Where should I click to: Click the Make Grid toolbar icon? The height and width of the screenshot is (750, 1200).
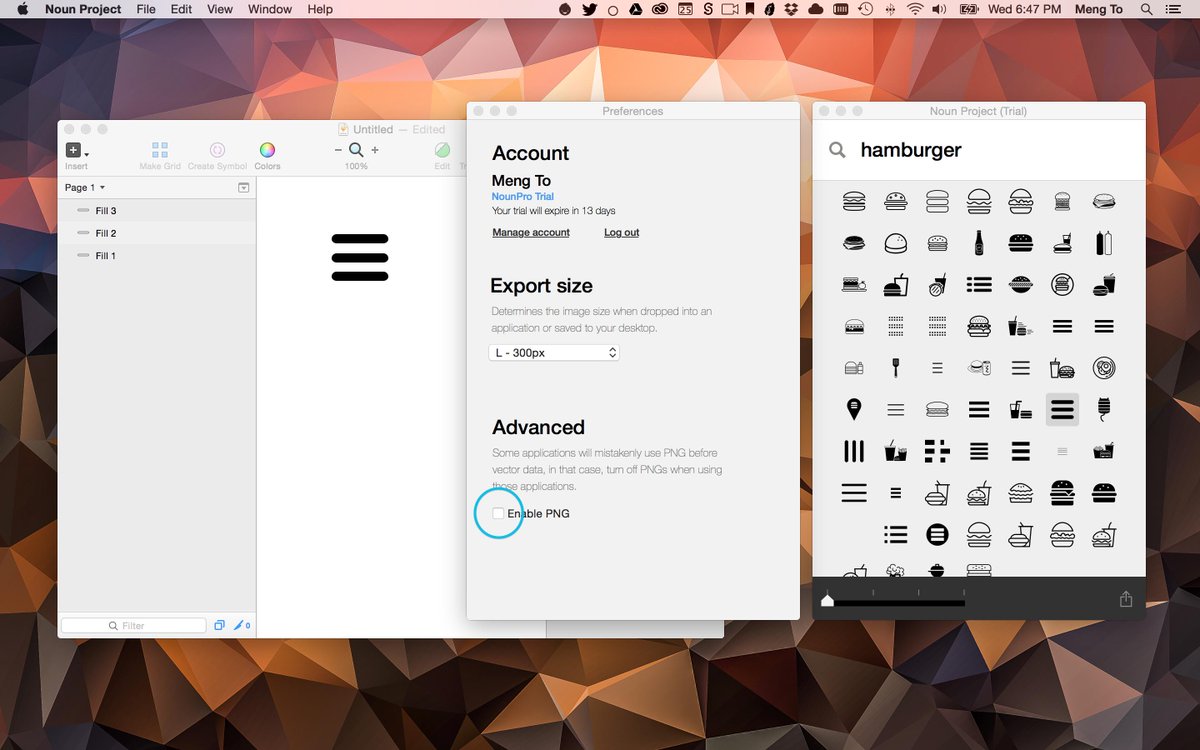[160, 150]
